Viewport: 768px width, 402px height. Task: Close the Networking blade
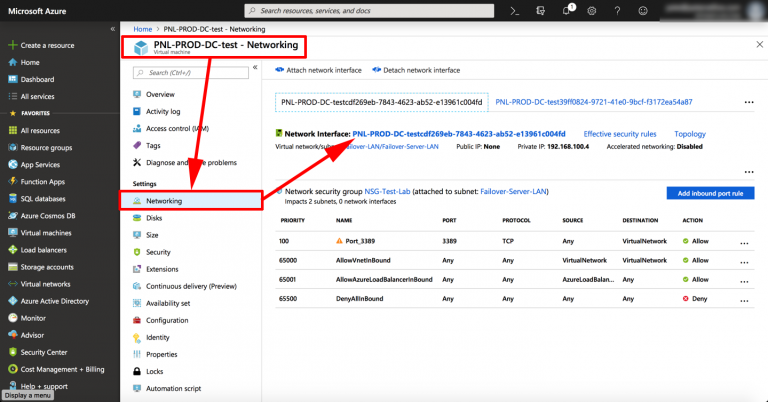(x=759, y=45)
